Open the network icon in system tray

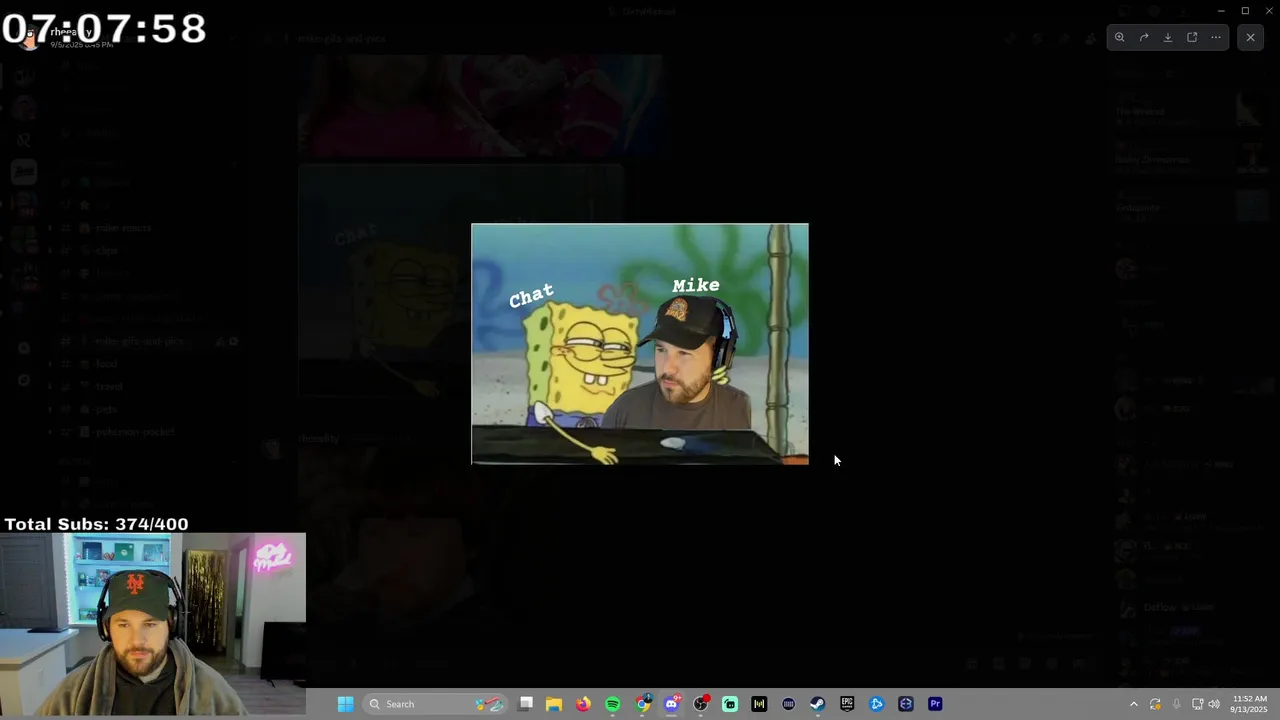click(x=1197, y=704)
